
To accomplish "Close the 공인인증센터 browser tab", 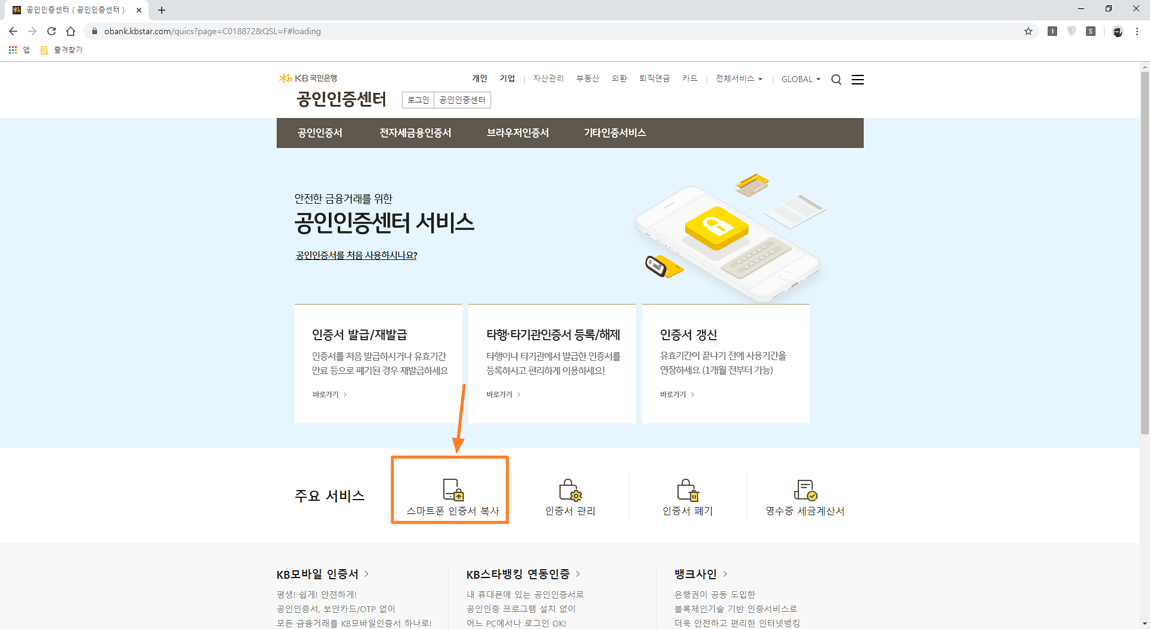I will point(139,10).
